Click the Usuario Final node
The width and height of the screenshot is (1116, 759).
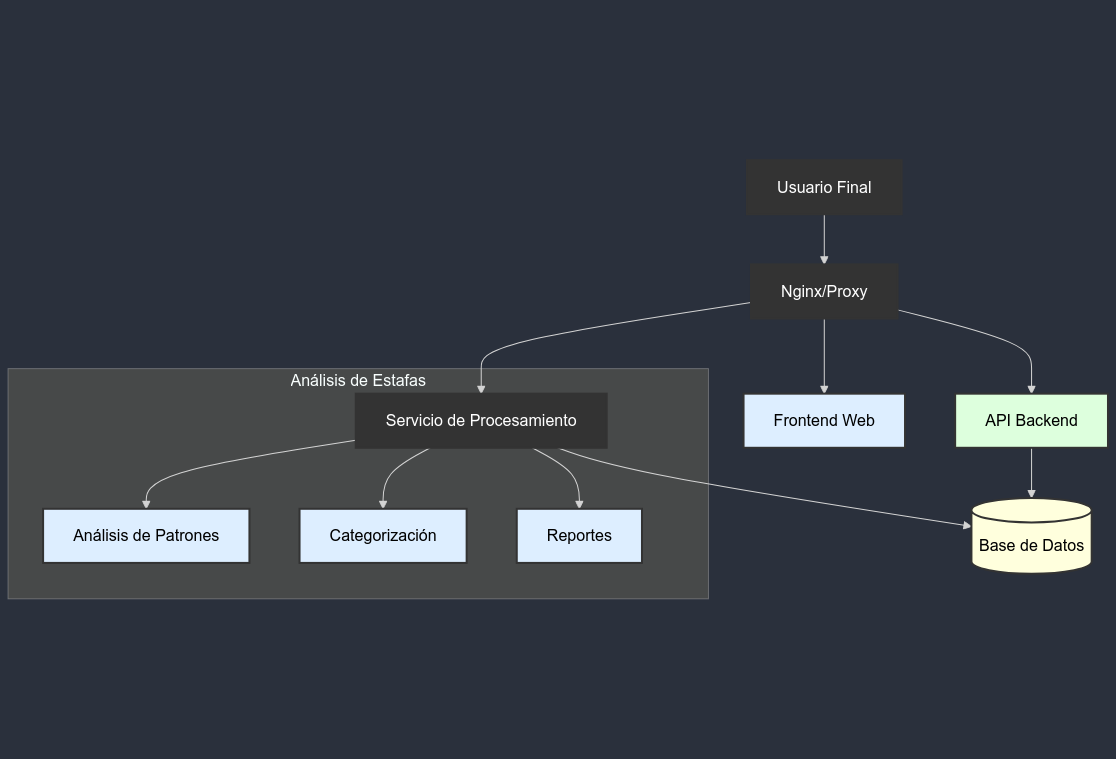coord(824,188)
